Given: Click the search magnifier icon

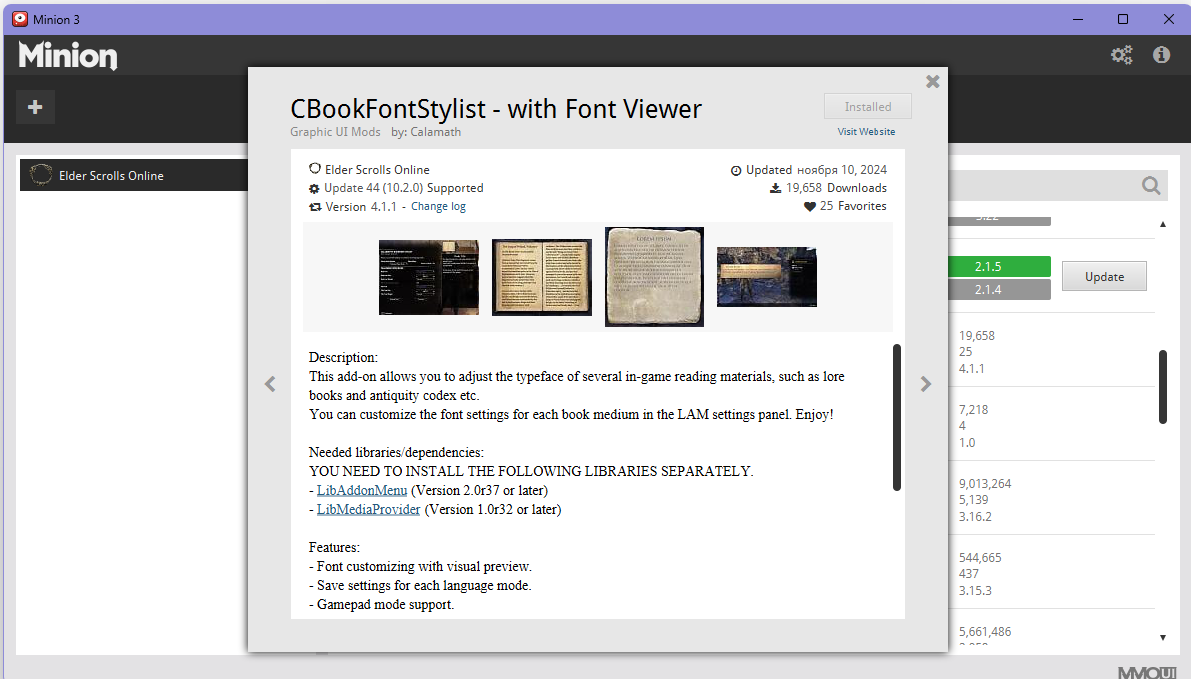Looking at the screenshot, I should click(x=1151, y=185).
